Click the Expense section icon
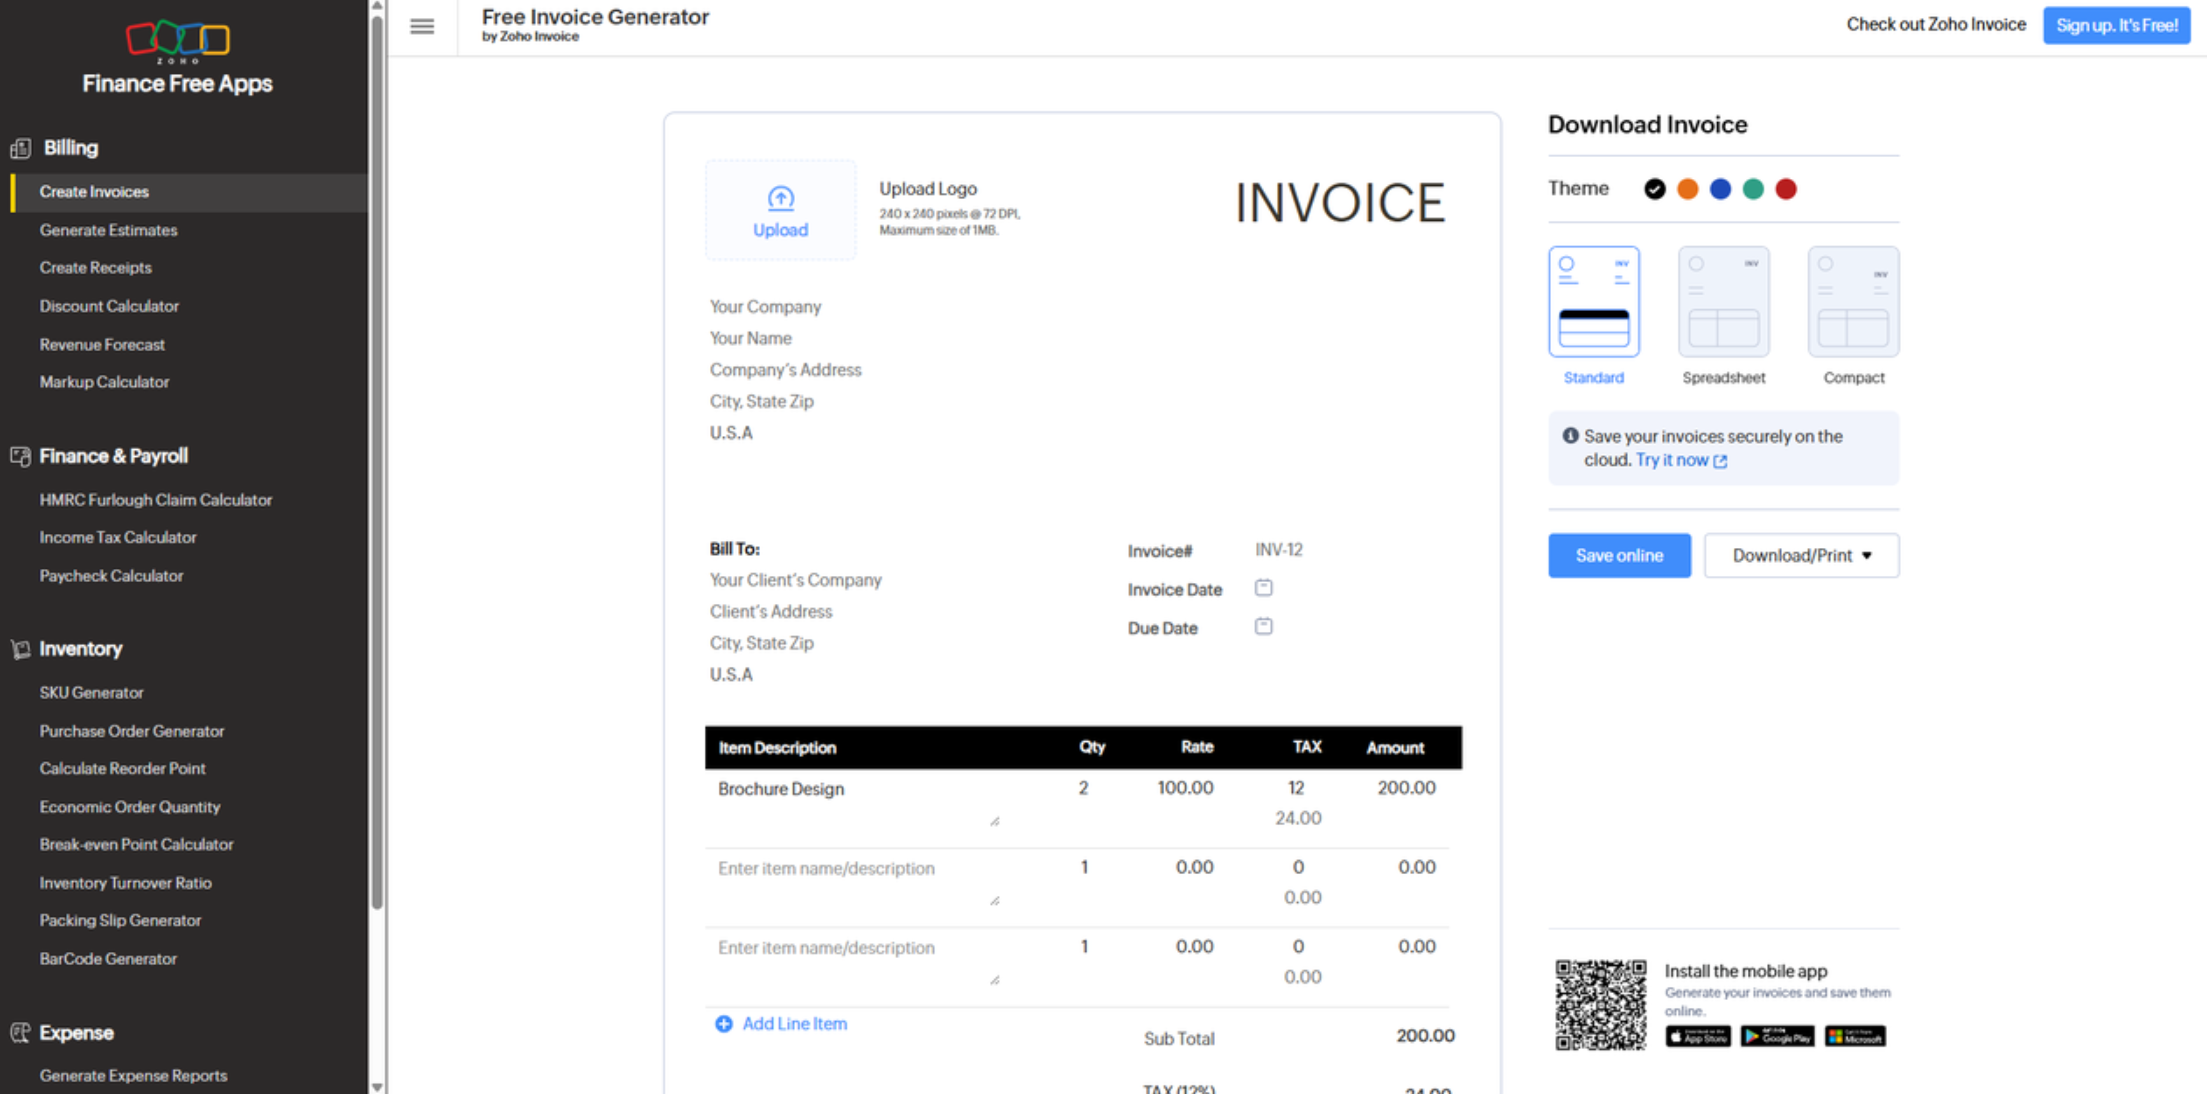The height and width of the screenshot is (1094, 2207). [20, 1033]
